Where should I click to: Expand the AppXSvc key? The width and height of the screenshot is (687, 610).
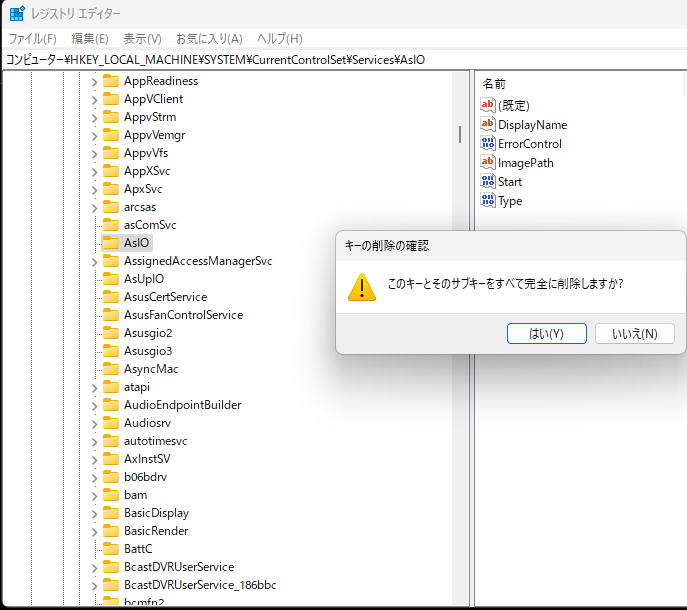tap(94, 171)
